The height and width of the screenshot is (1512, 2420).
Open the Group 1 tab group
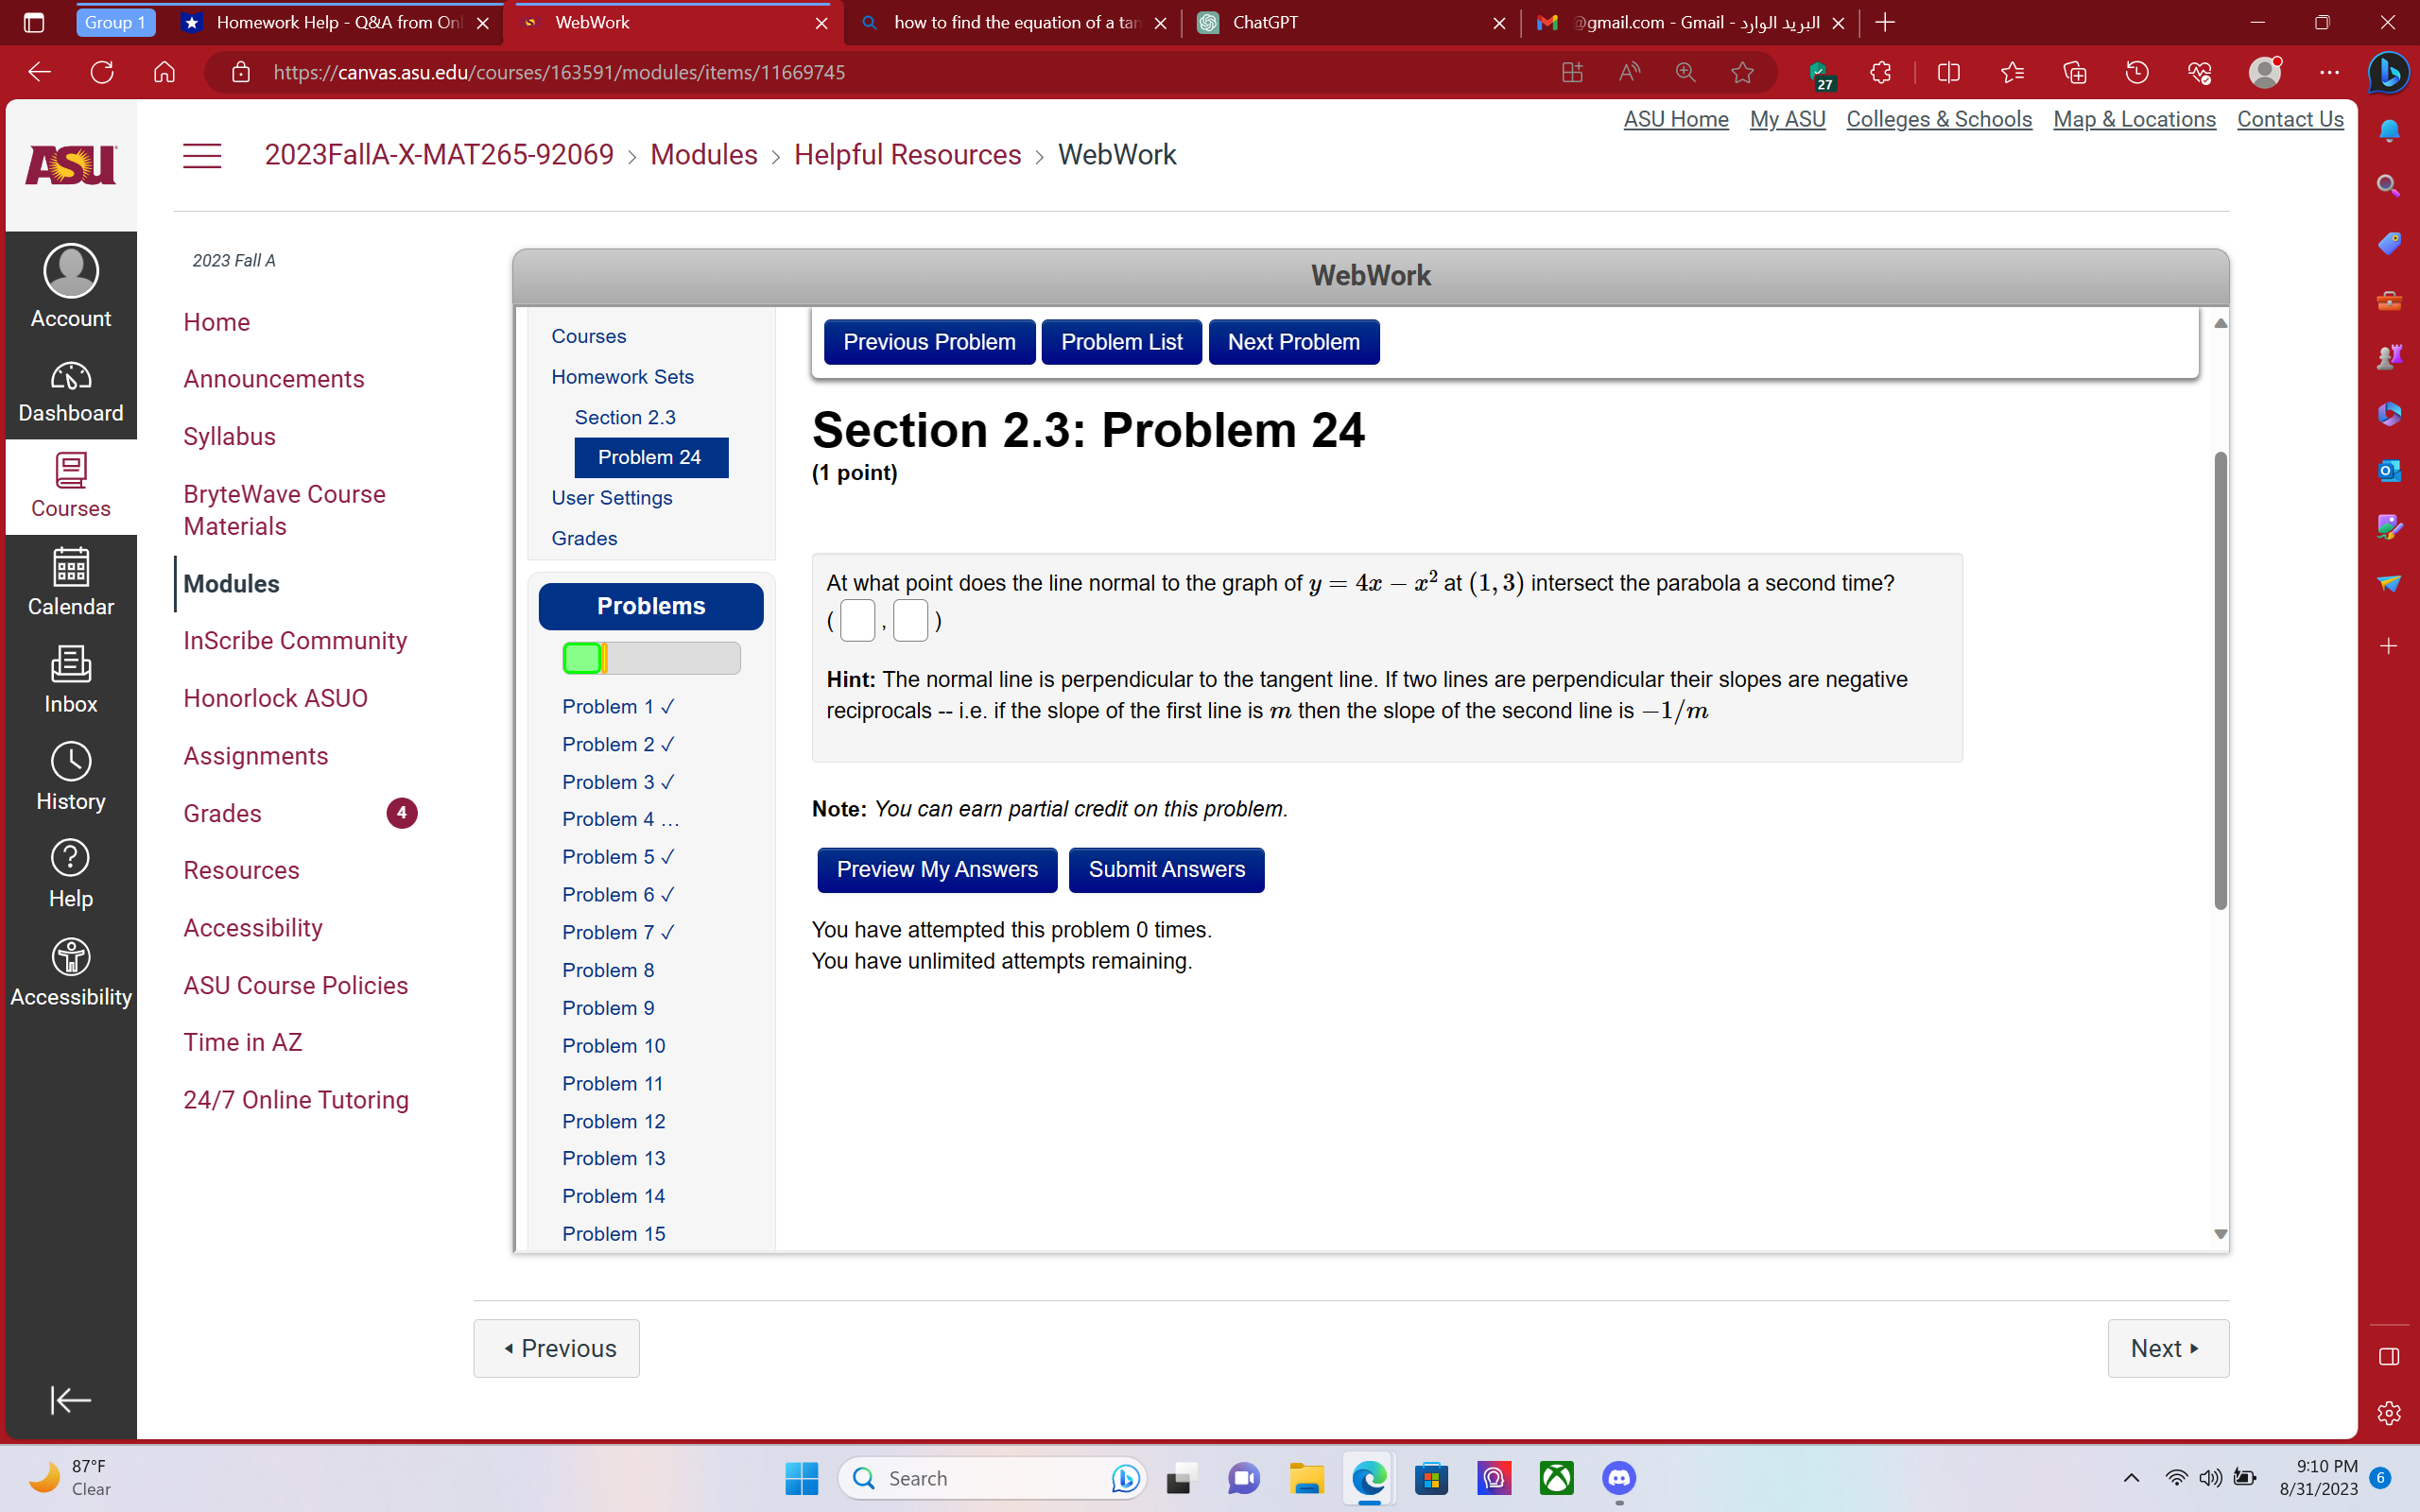pos(115,22)
